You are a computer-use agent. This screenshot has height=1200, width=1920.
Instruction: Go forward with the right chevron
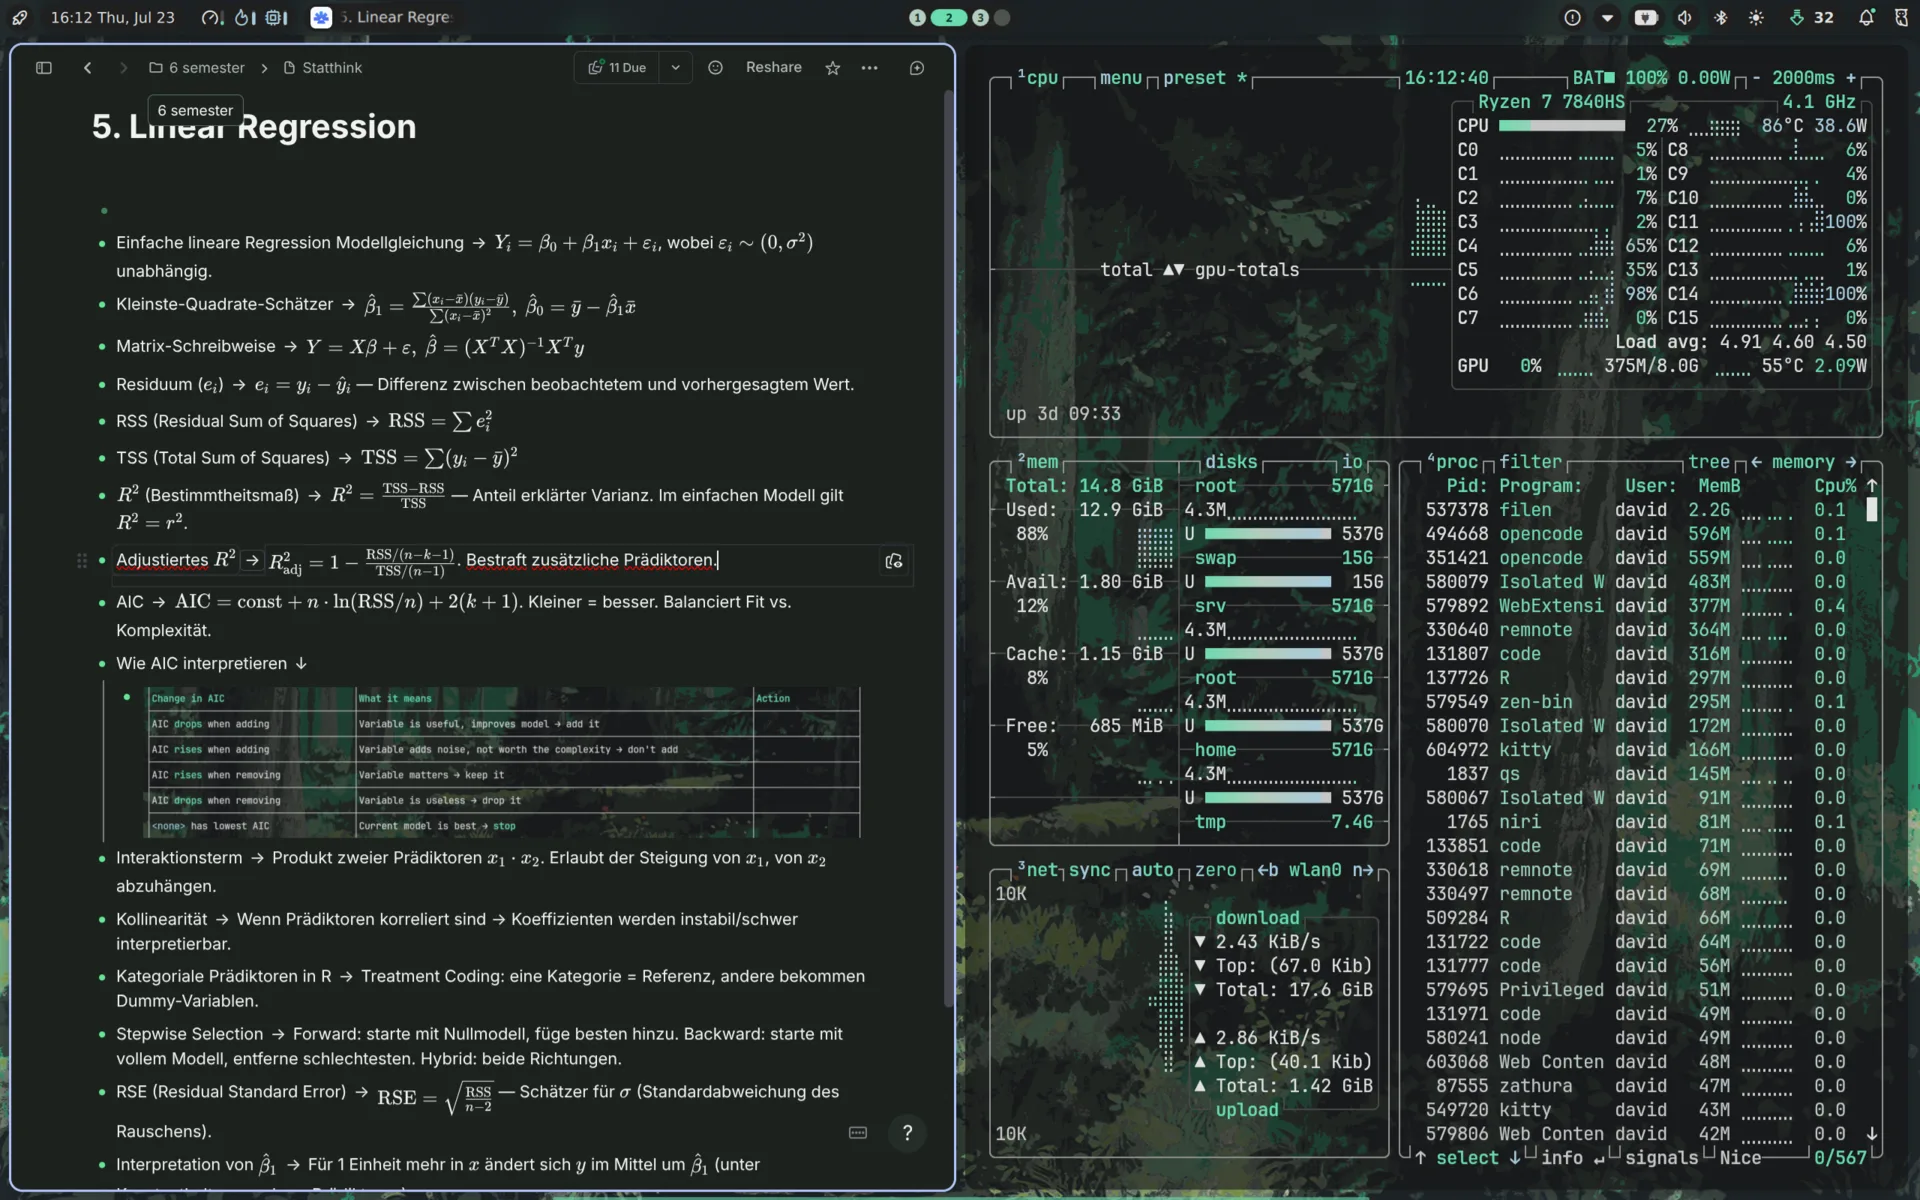click(123, 68)
